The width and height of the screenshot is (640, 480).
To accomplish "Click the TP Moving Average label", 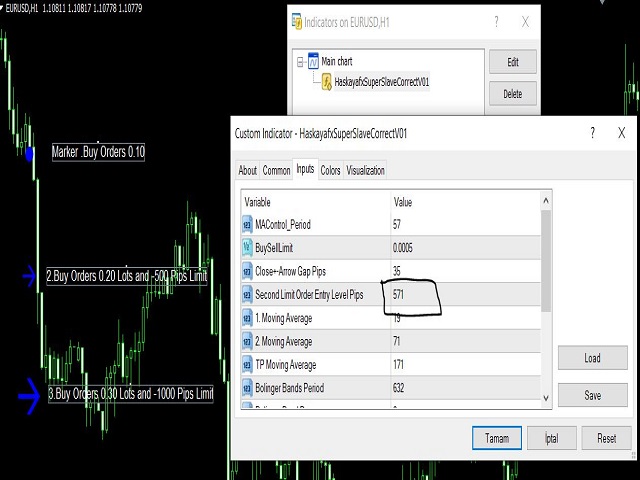I will (286, 364).
